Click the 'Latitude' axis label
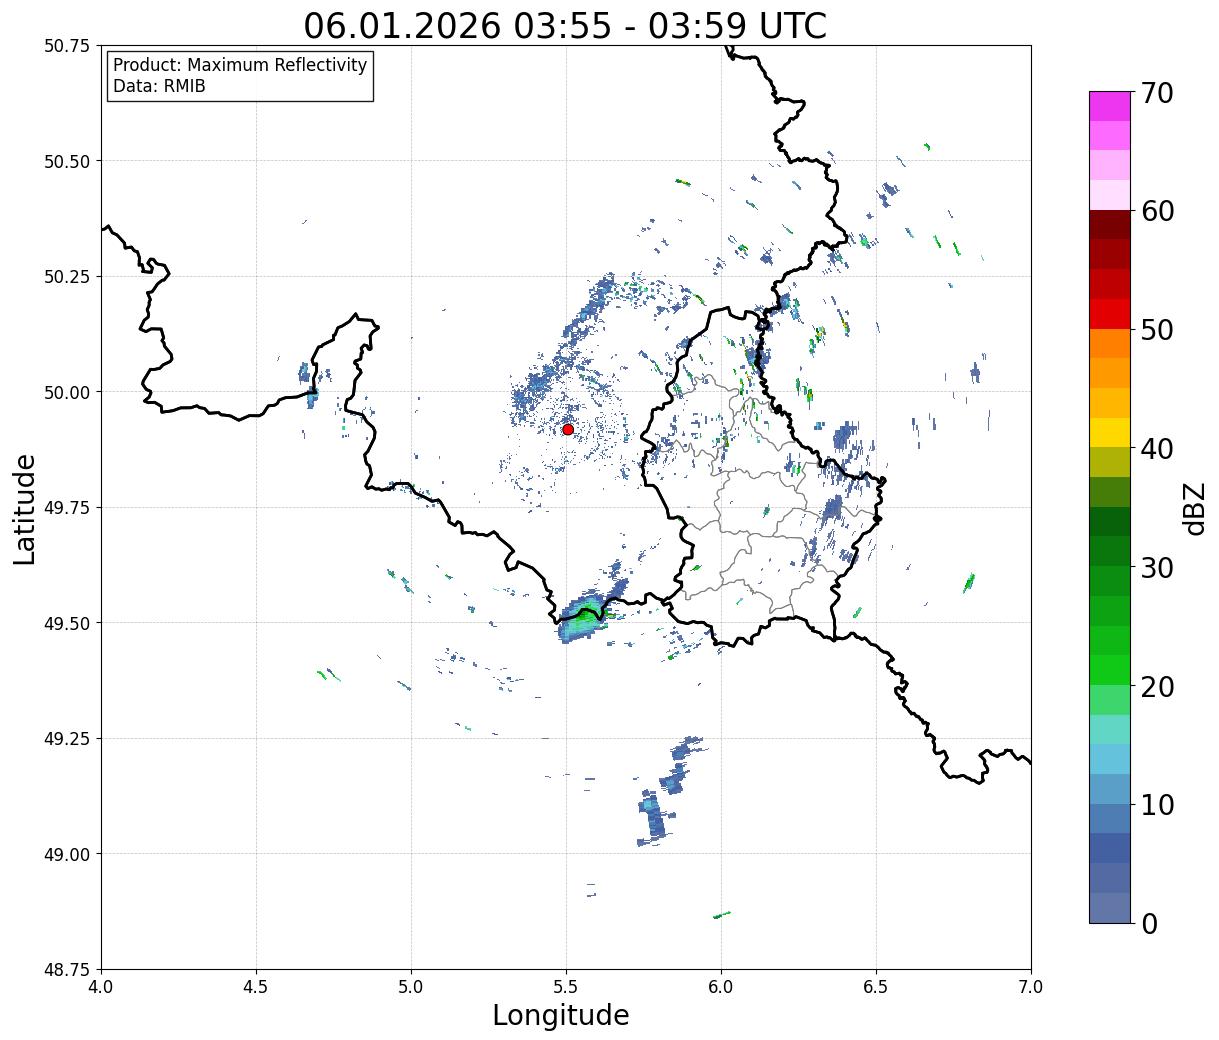 pos(25,509)
